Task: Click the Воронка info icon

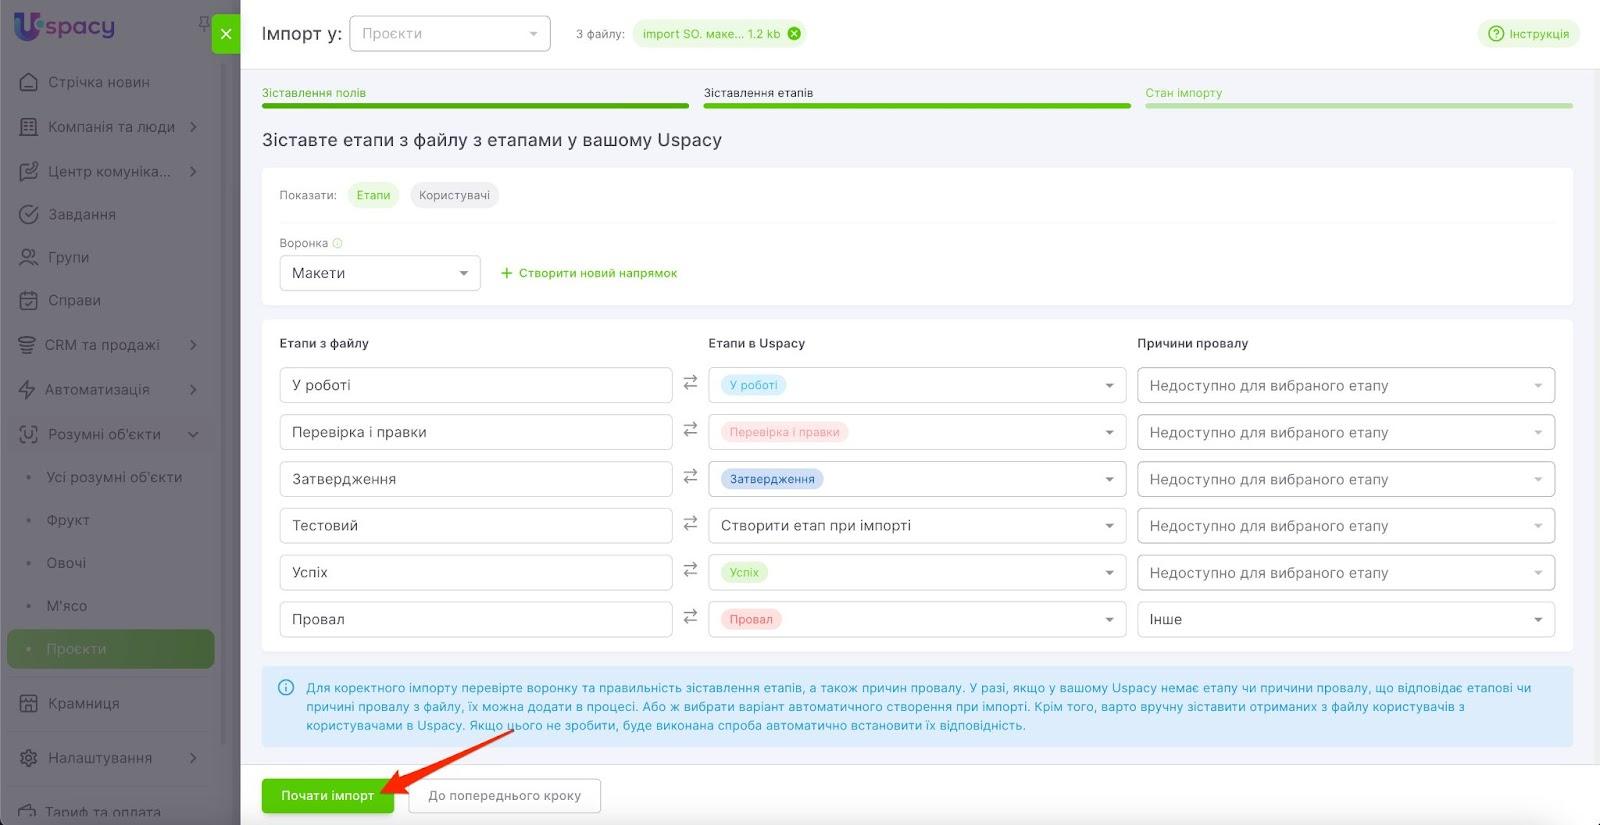Action: 337,243
